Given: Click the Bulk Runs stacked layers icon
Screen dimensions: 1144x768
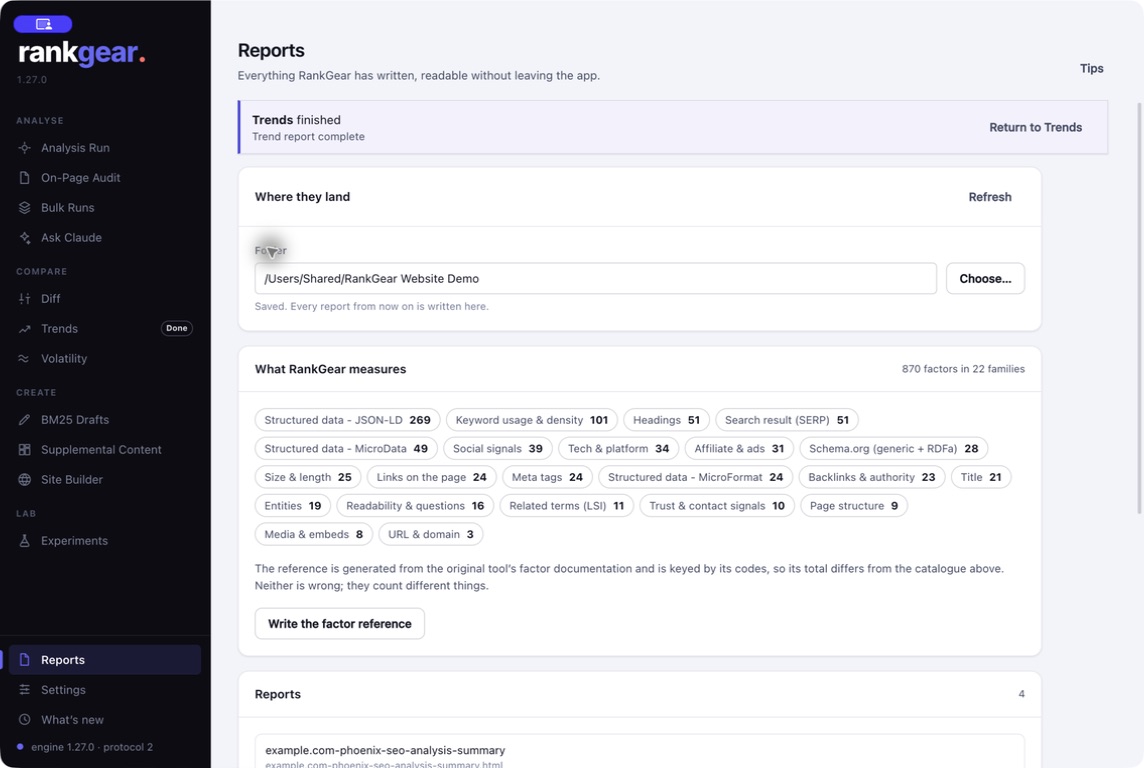Looking at the screenshot, I should (x=25, y=207).
